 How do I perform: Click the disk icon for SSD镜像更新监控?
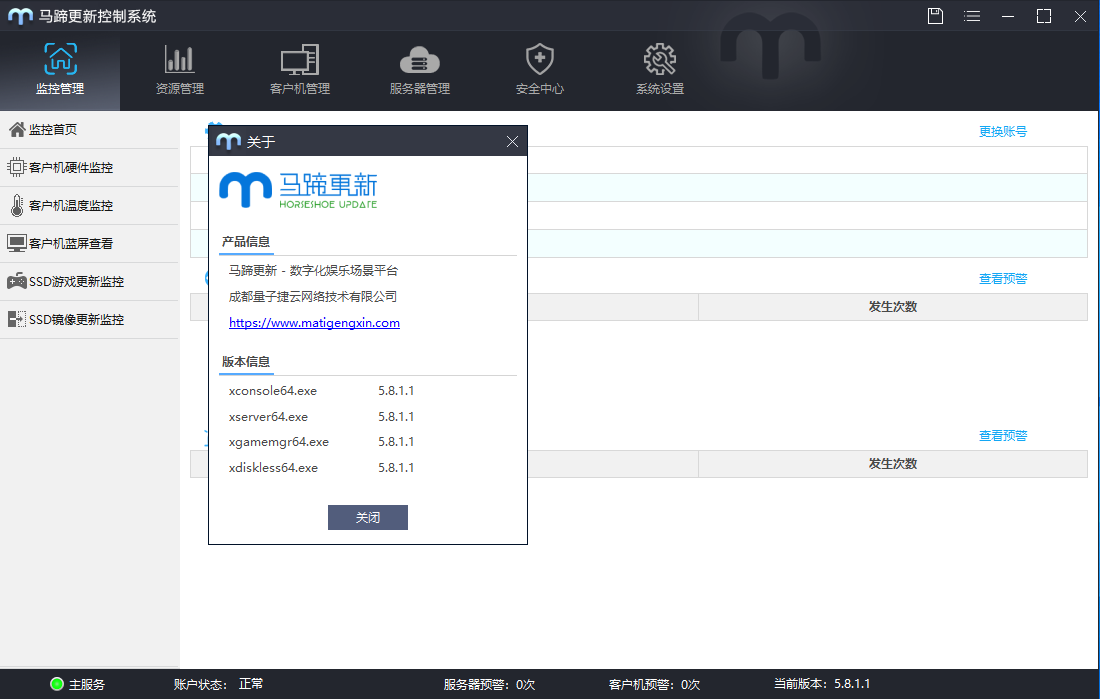click(17, 319)
